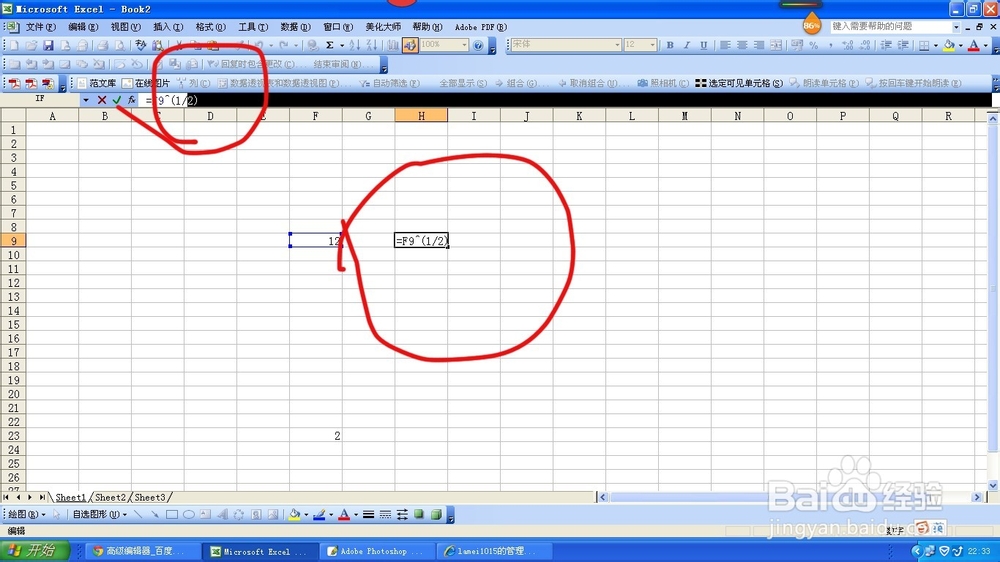Toggle align right

(x=758, y=45)
